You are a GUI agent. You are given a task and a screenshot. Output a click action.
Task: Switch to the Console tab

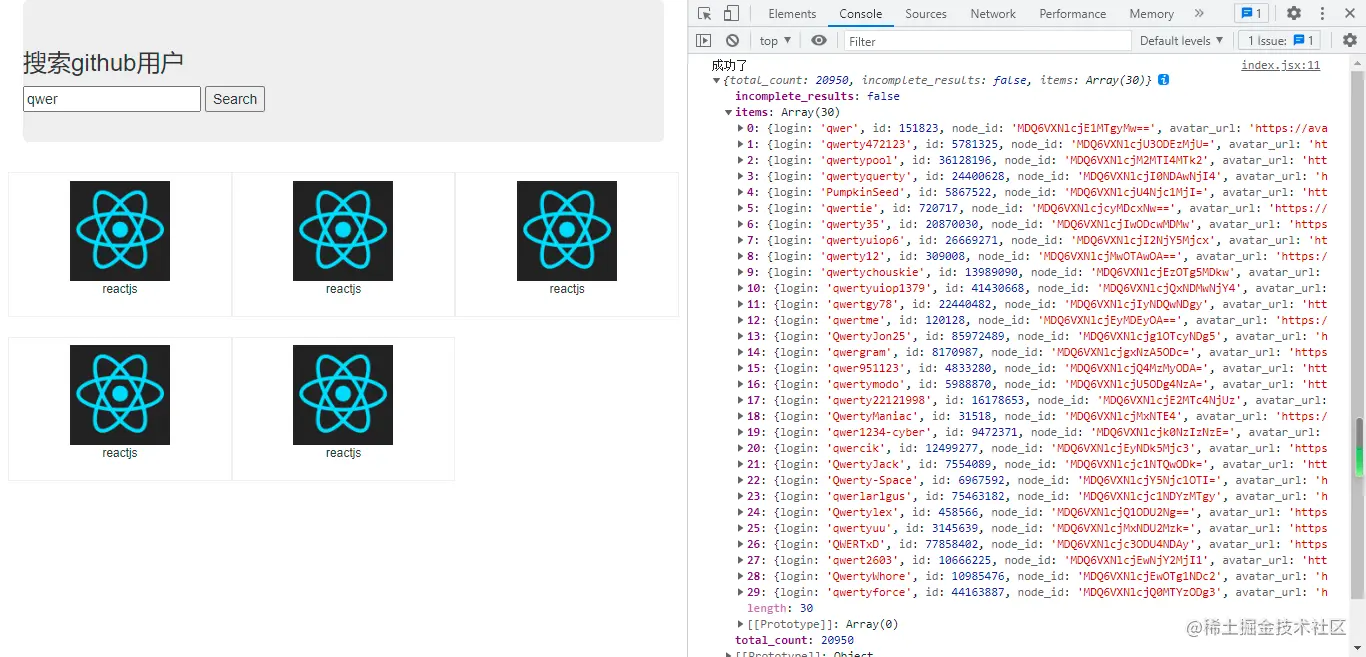click(x=861, y=14)
